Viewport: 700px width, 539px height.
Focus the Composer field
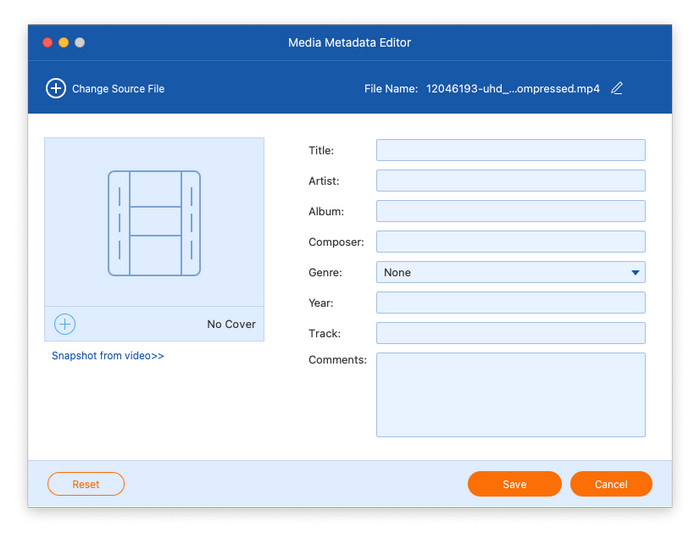click(x=510, y=242)
